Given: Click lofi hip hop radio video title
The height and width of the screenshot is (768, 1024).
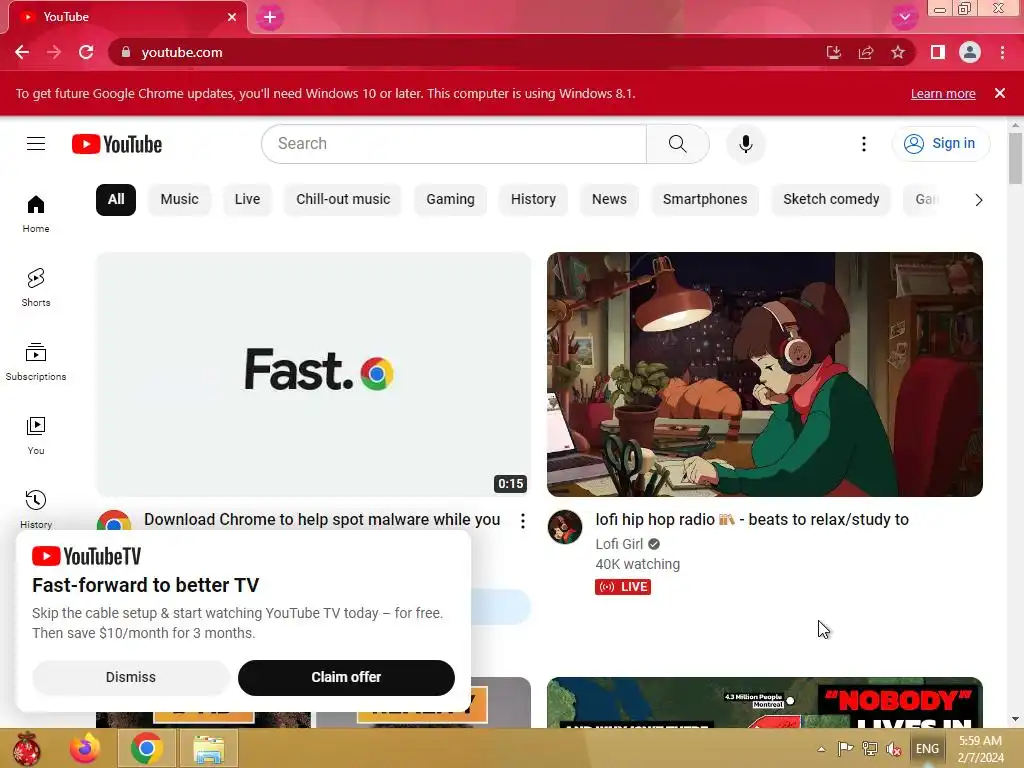Looking at the screenshot, I should [752, 520].
